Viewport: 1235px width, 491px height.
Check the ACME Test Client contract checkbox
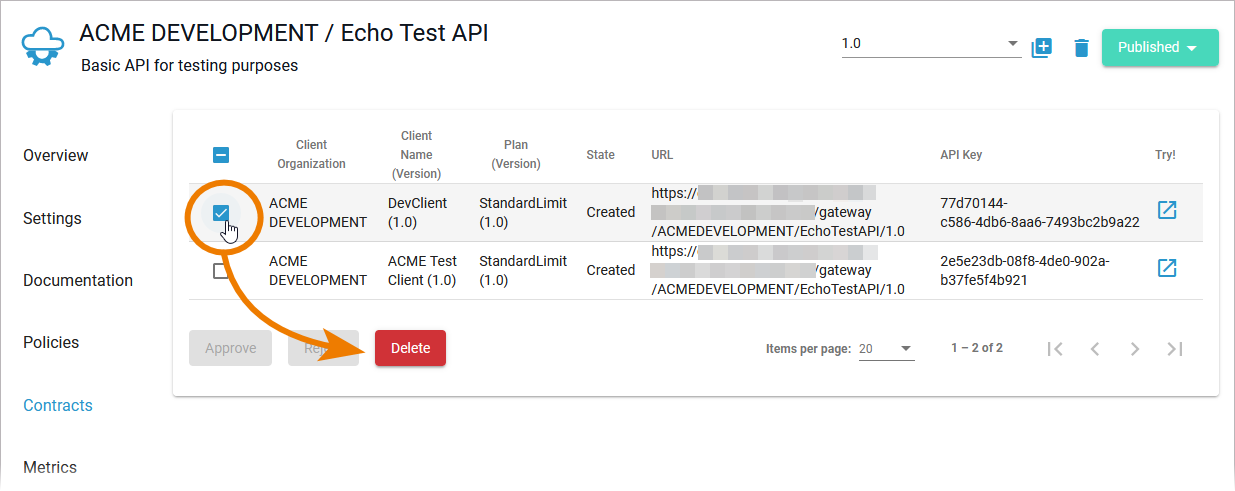point(221,271)
